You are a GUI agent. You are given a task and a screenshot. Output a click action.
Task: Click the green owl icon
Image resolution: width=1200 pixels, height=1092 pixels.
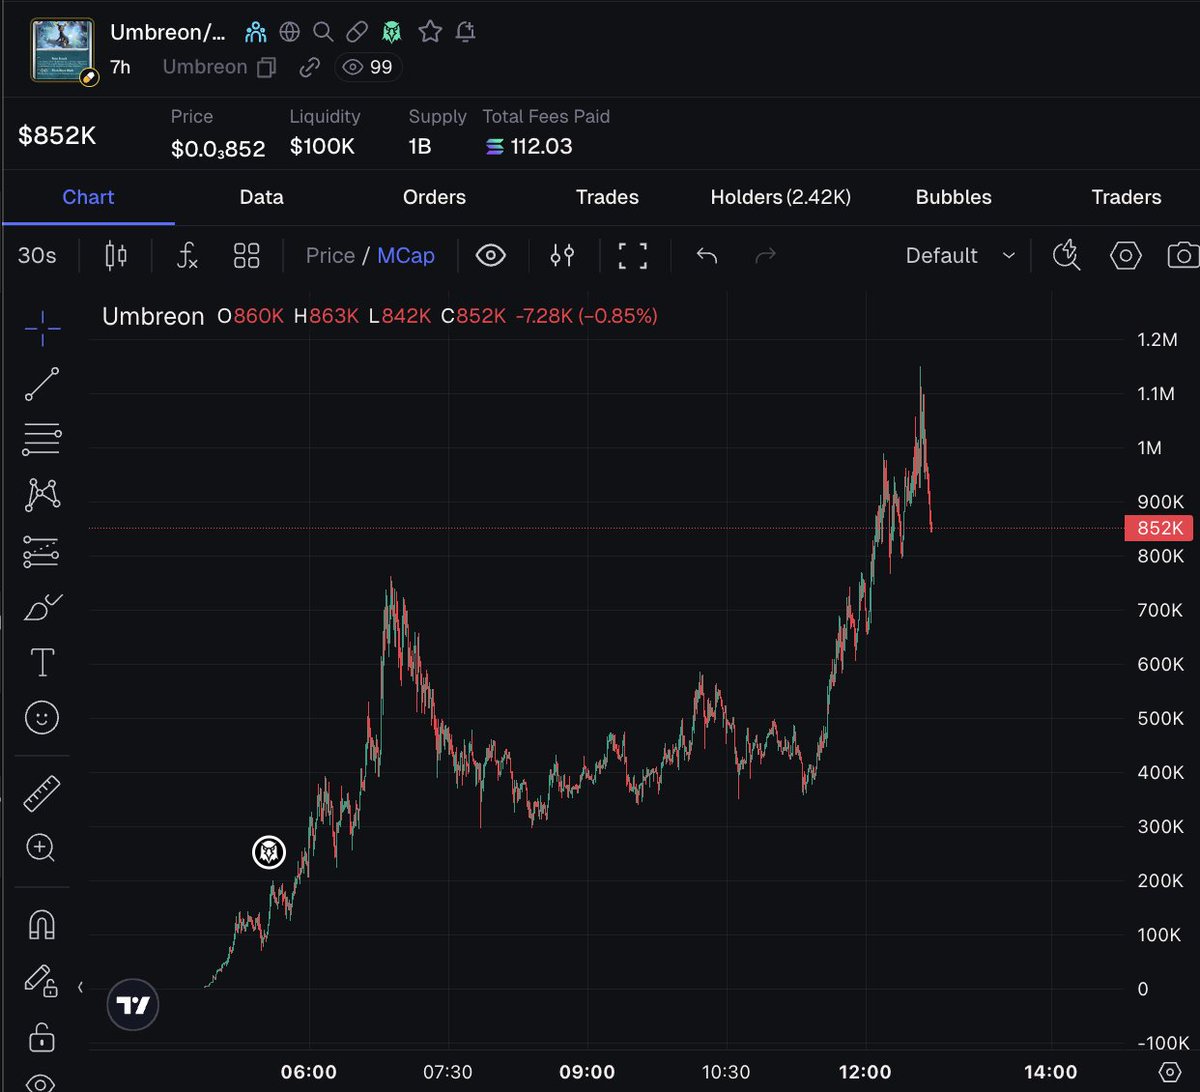coord(392,32)
